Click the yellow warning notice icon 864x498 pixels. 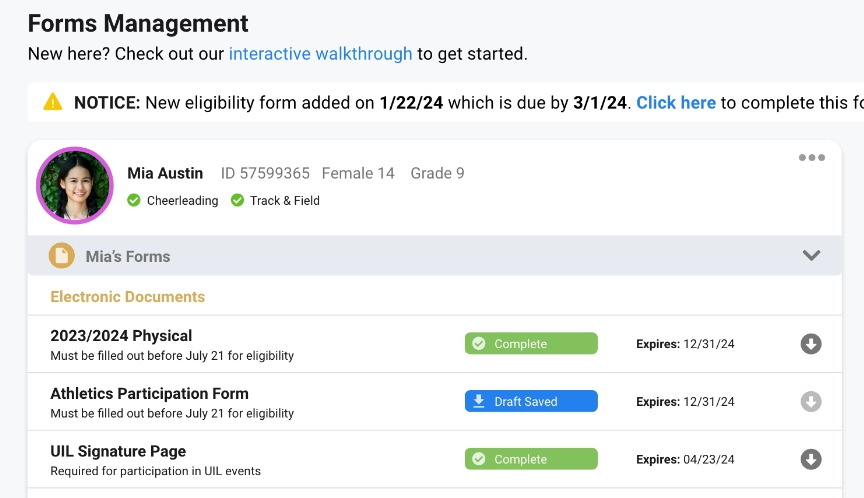click(x=53, y=102)
